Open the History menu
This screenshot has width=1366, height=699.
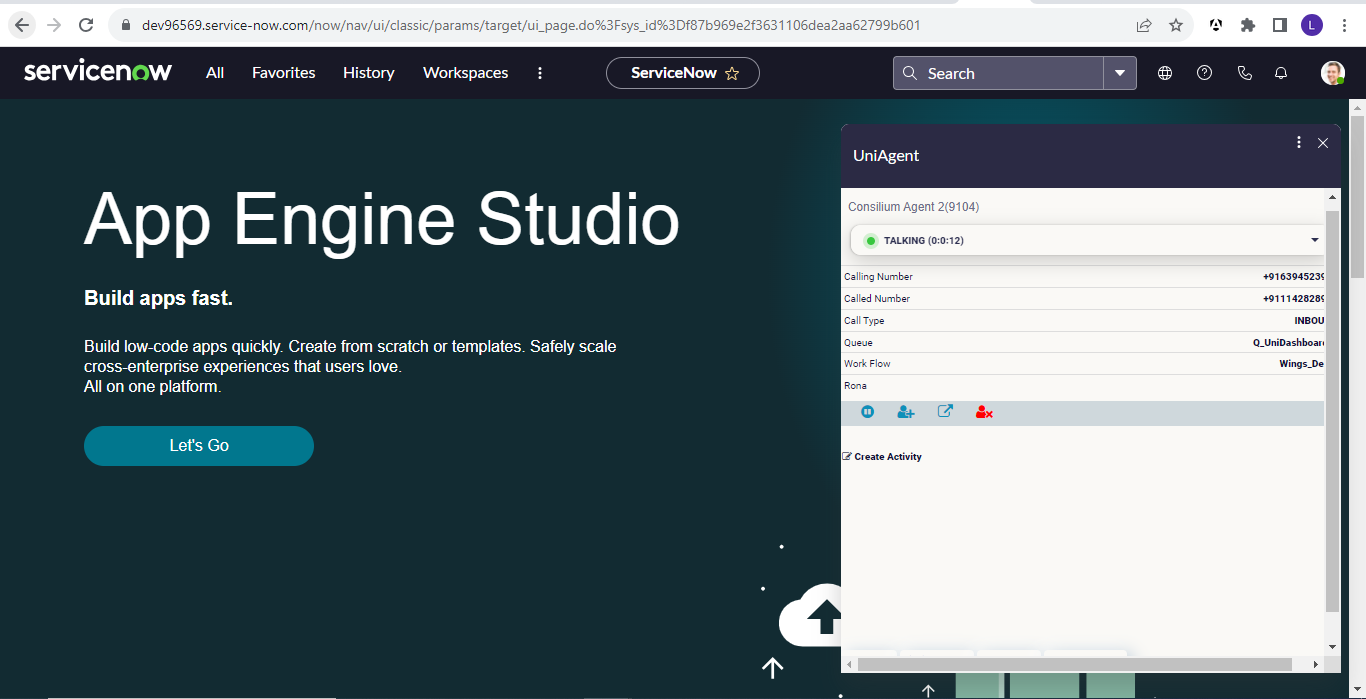point(368,73)
